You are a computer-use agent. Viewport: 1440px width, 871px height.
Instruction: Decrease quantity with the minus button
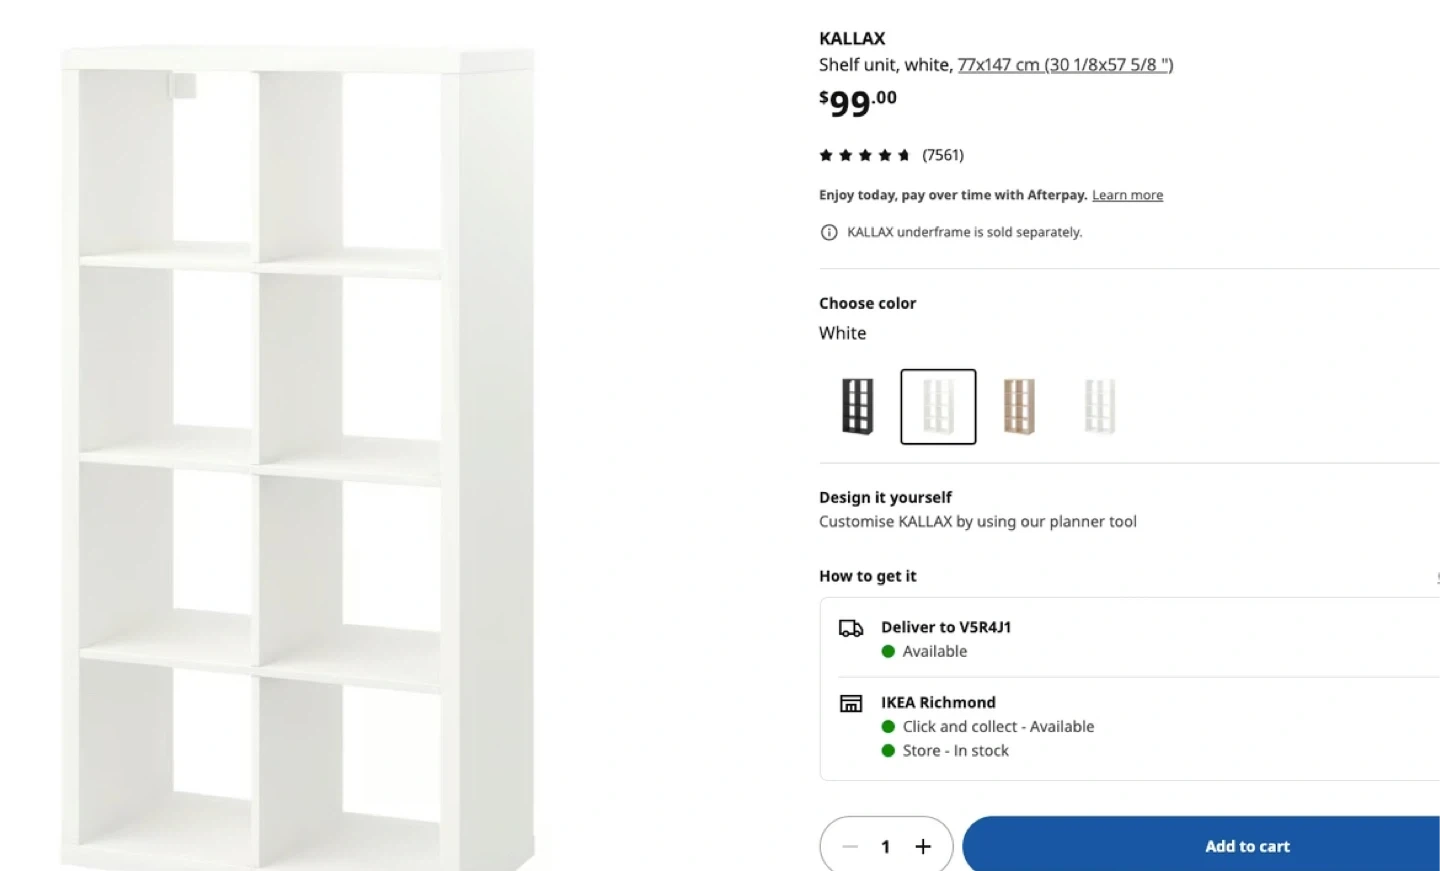tap(850, 847)
